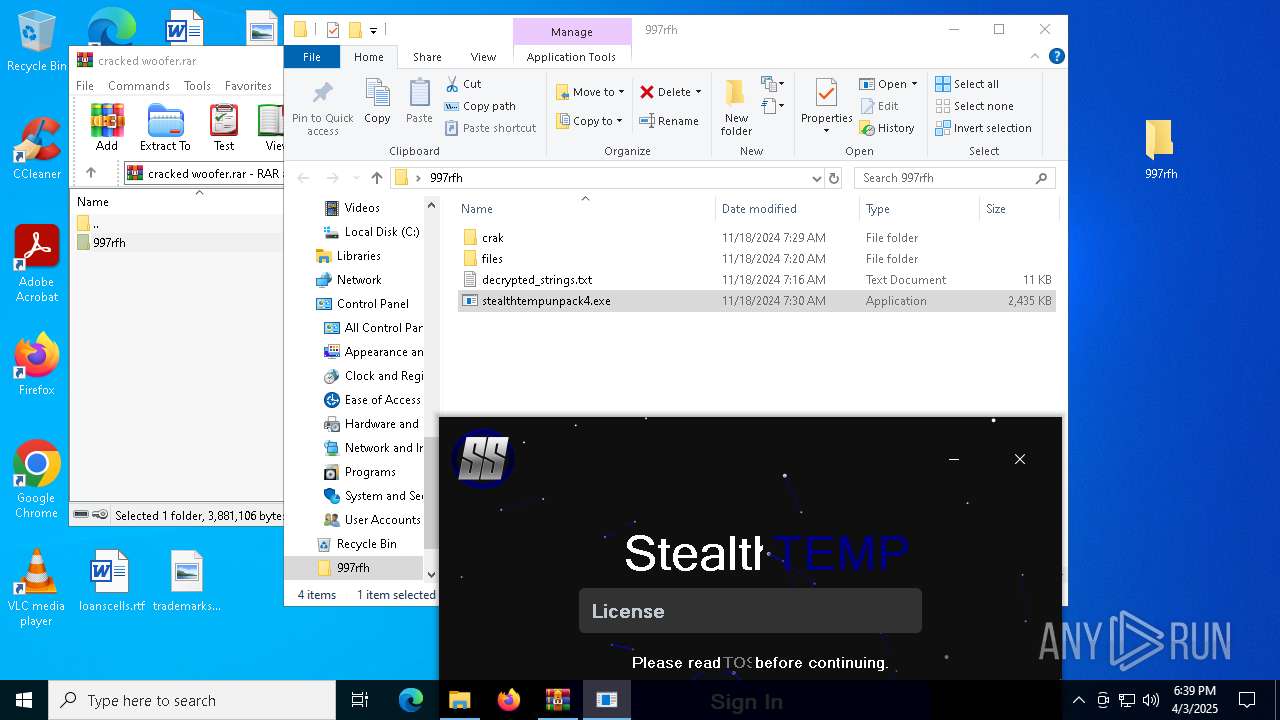Screen dimensions: 1280x720
Task: Collapse the ribbon with the chevron
Action: [1036, 57]
